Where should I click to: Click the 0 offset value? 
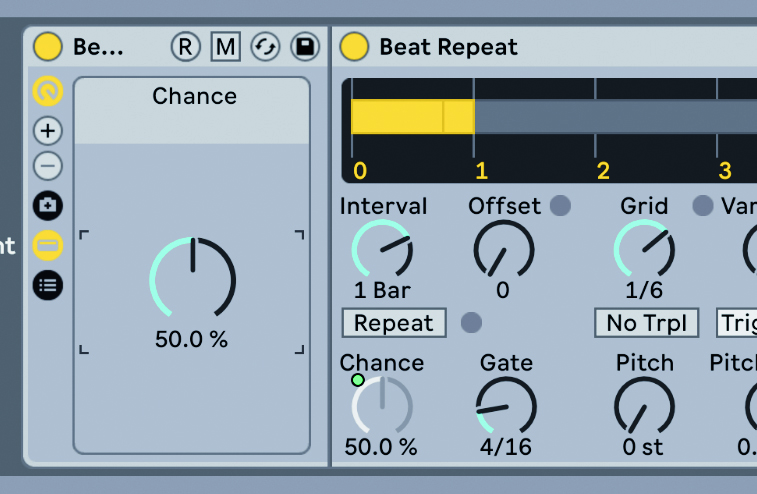(x=503, y=290)
